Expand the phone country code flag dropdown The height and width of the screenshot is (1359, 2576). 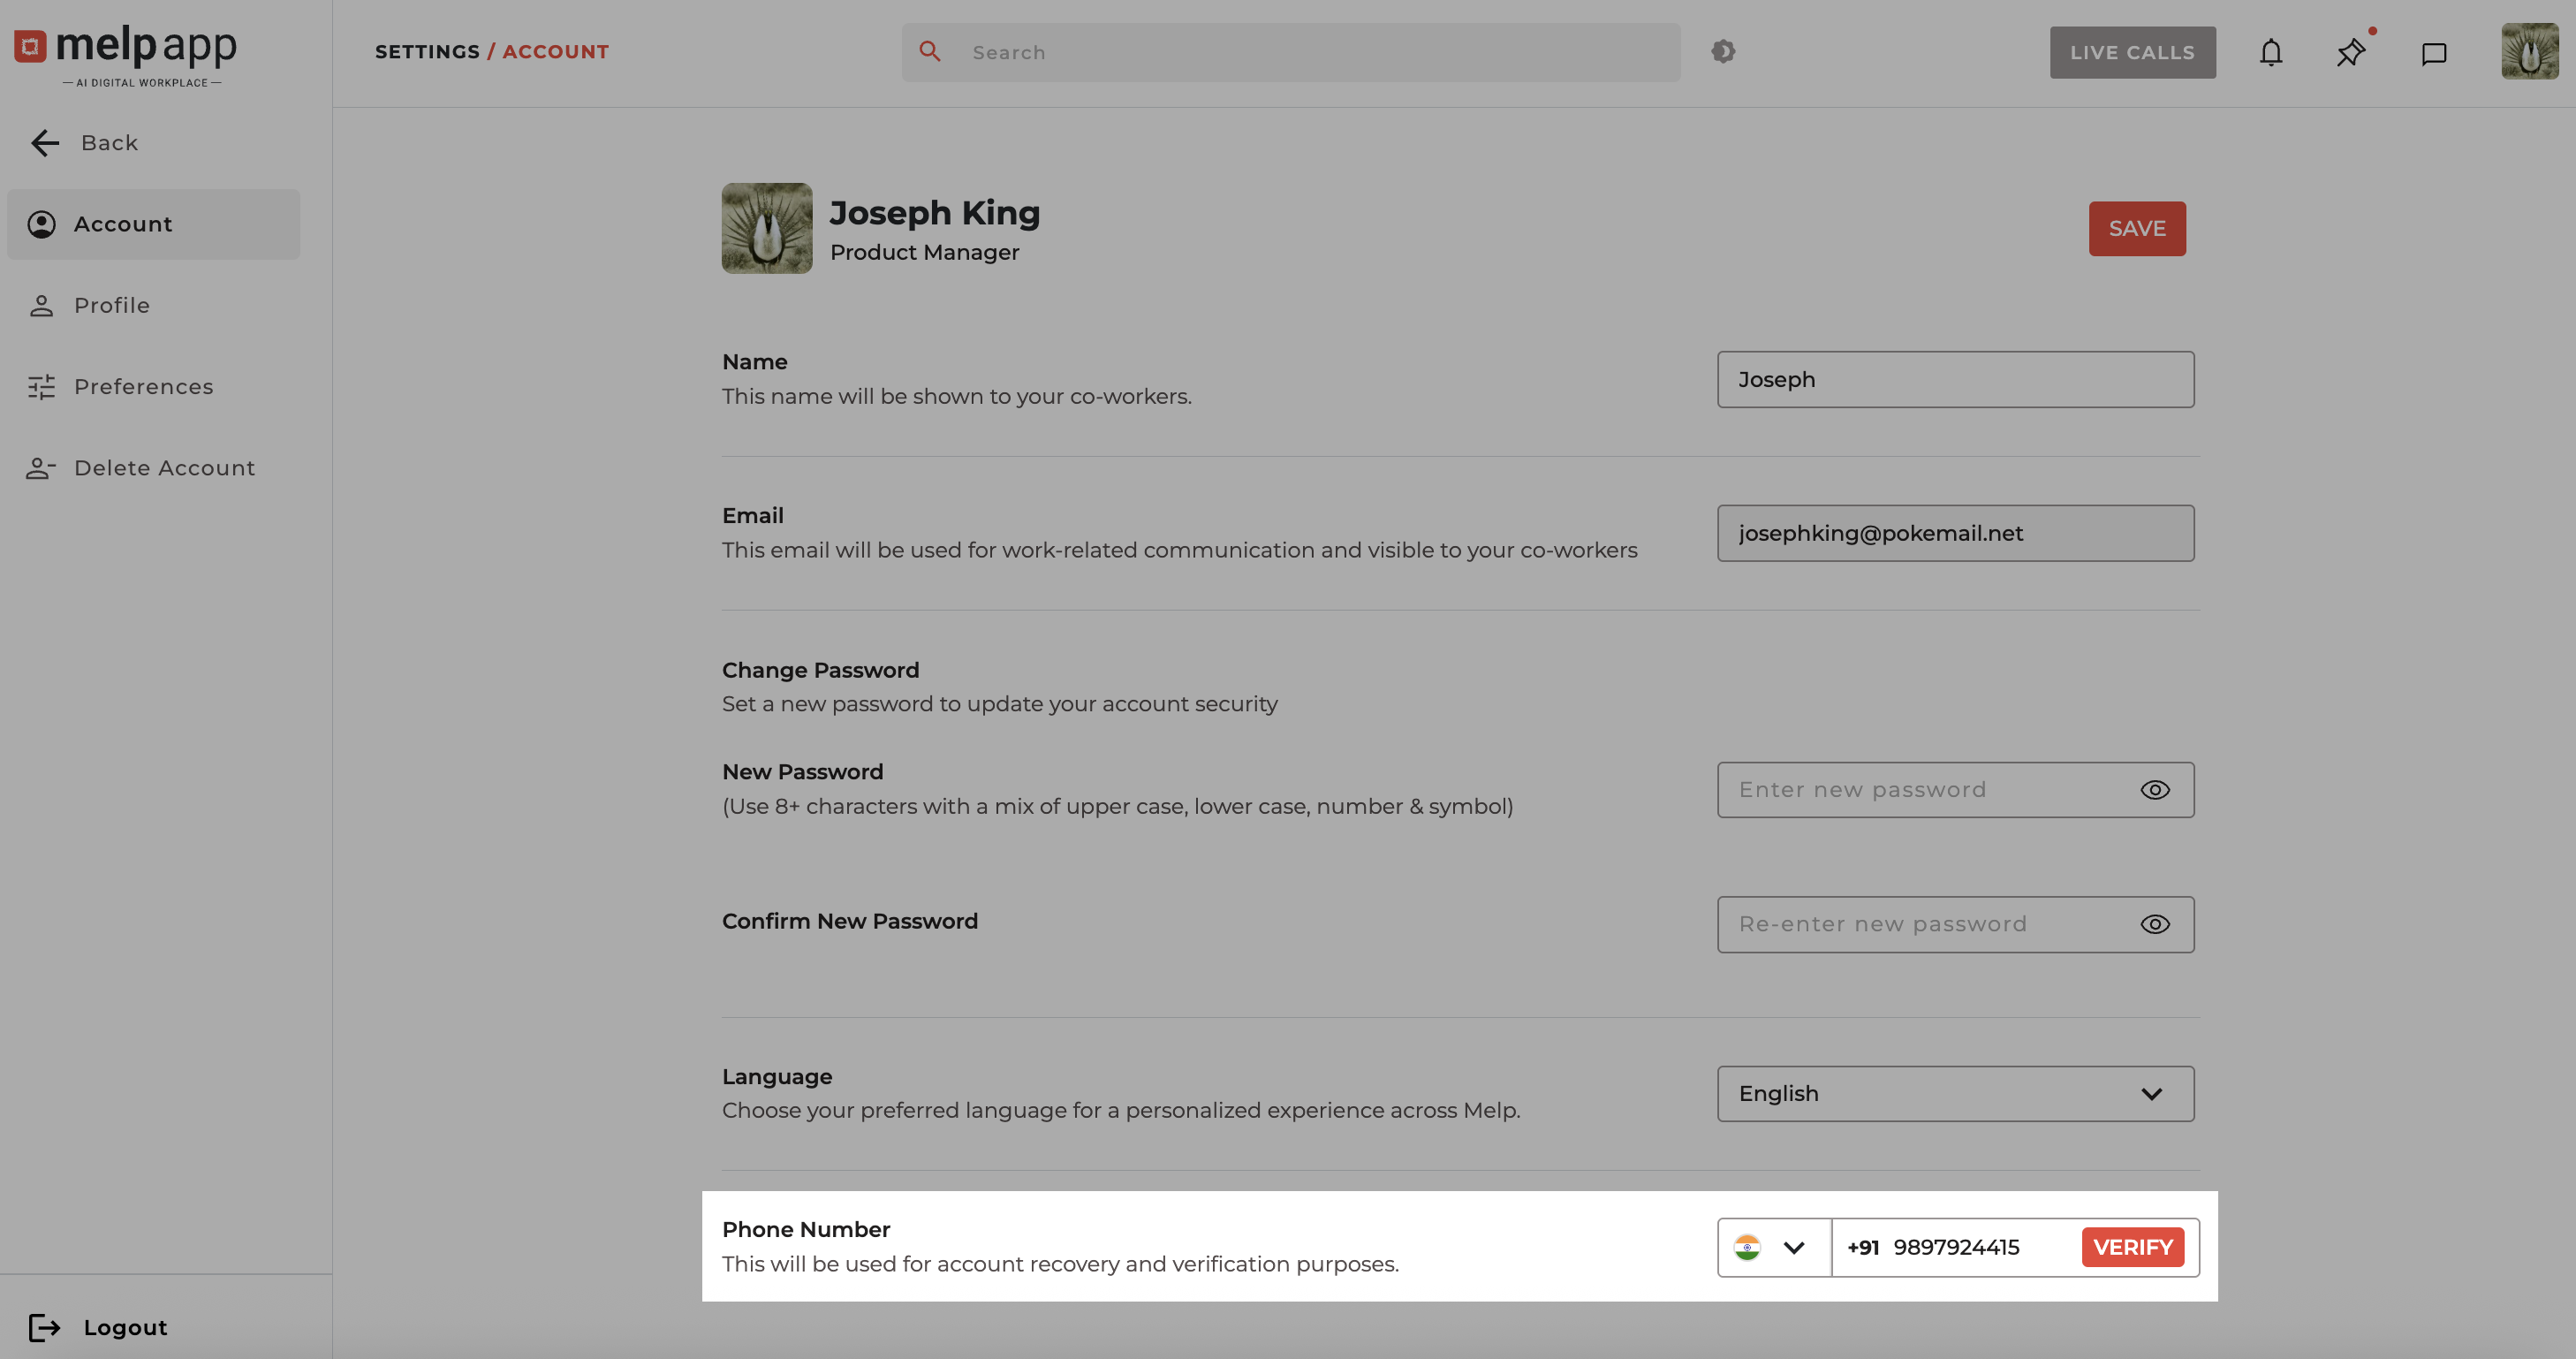(x=1773, y=1247)
